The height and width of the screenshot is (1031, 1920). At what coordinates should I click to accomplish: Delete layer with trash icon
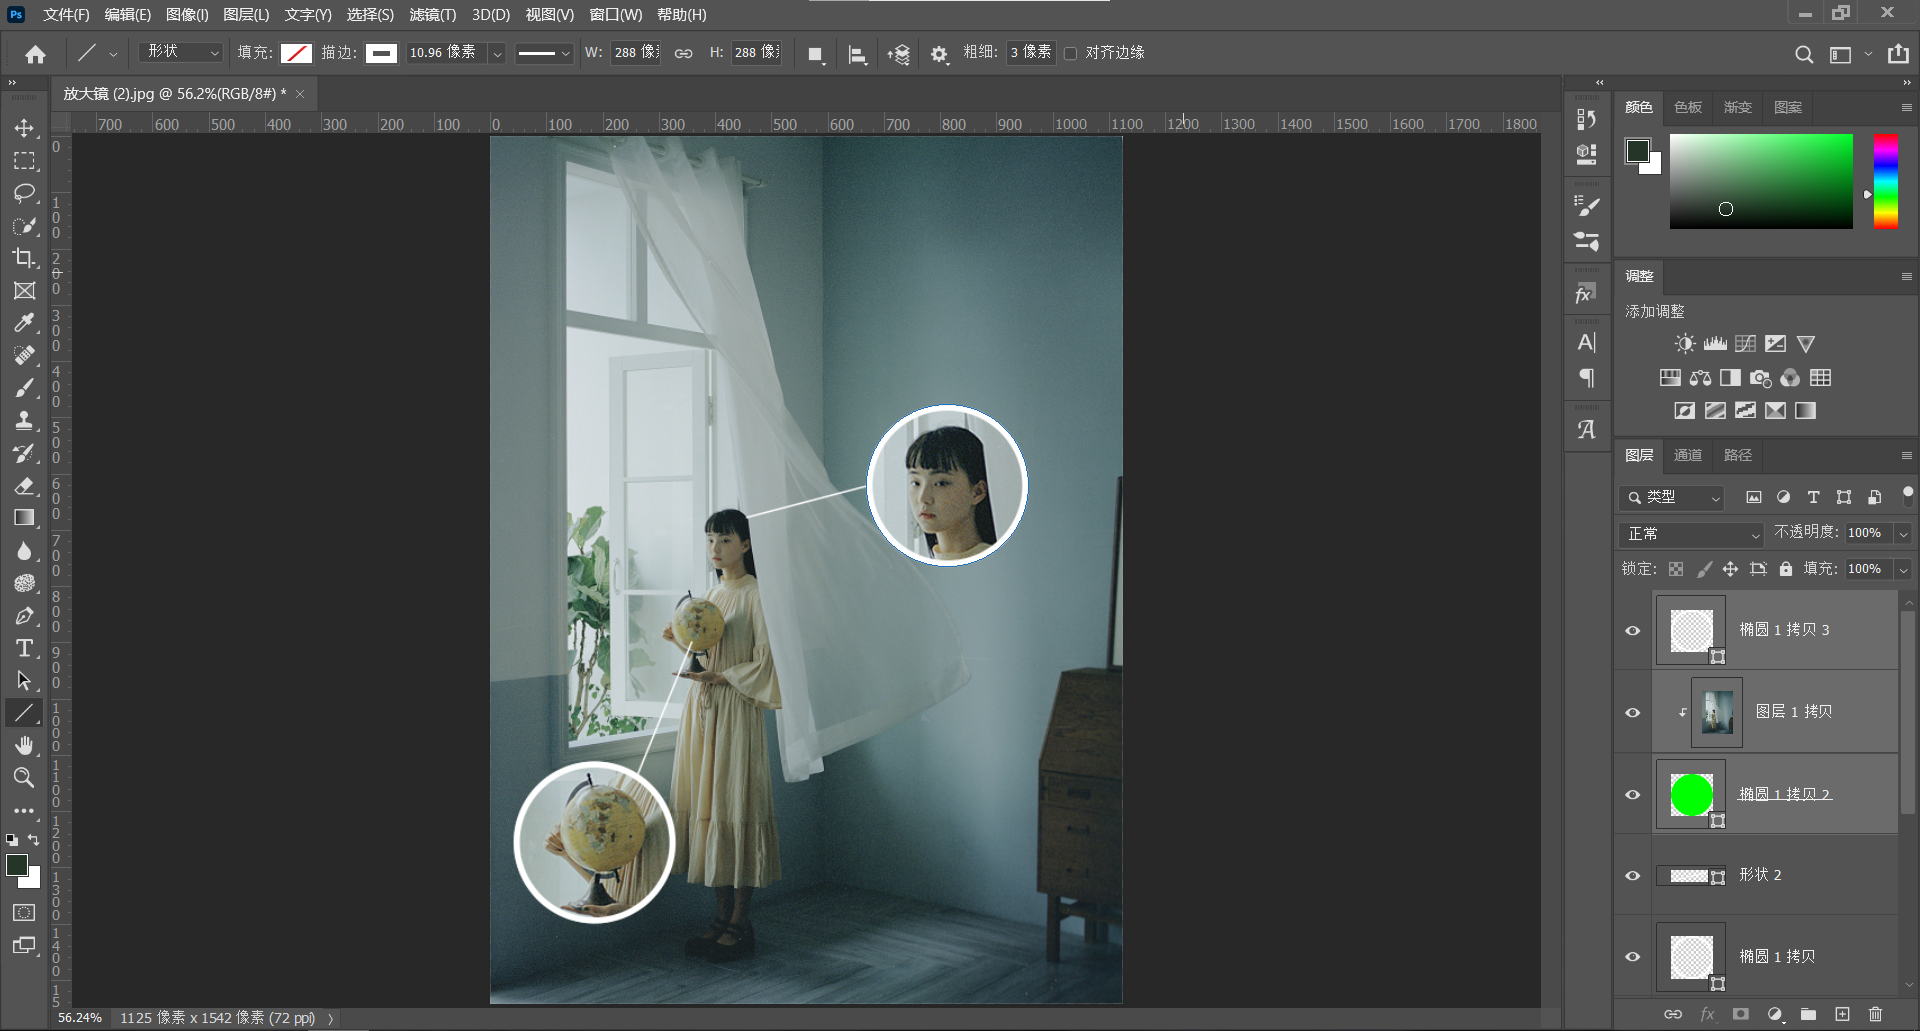coord(1875,1014)
